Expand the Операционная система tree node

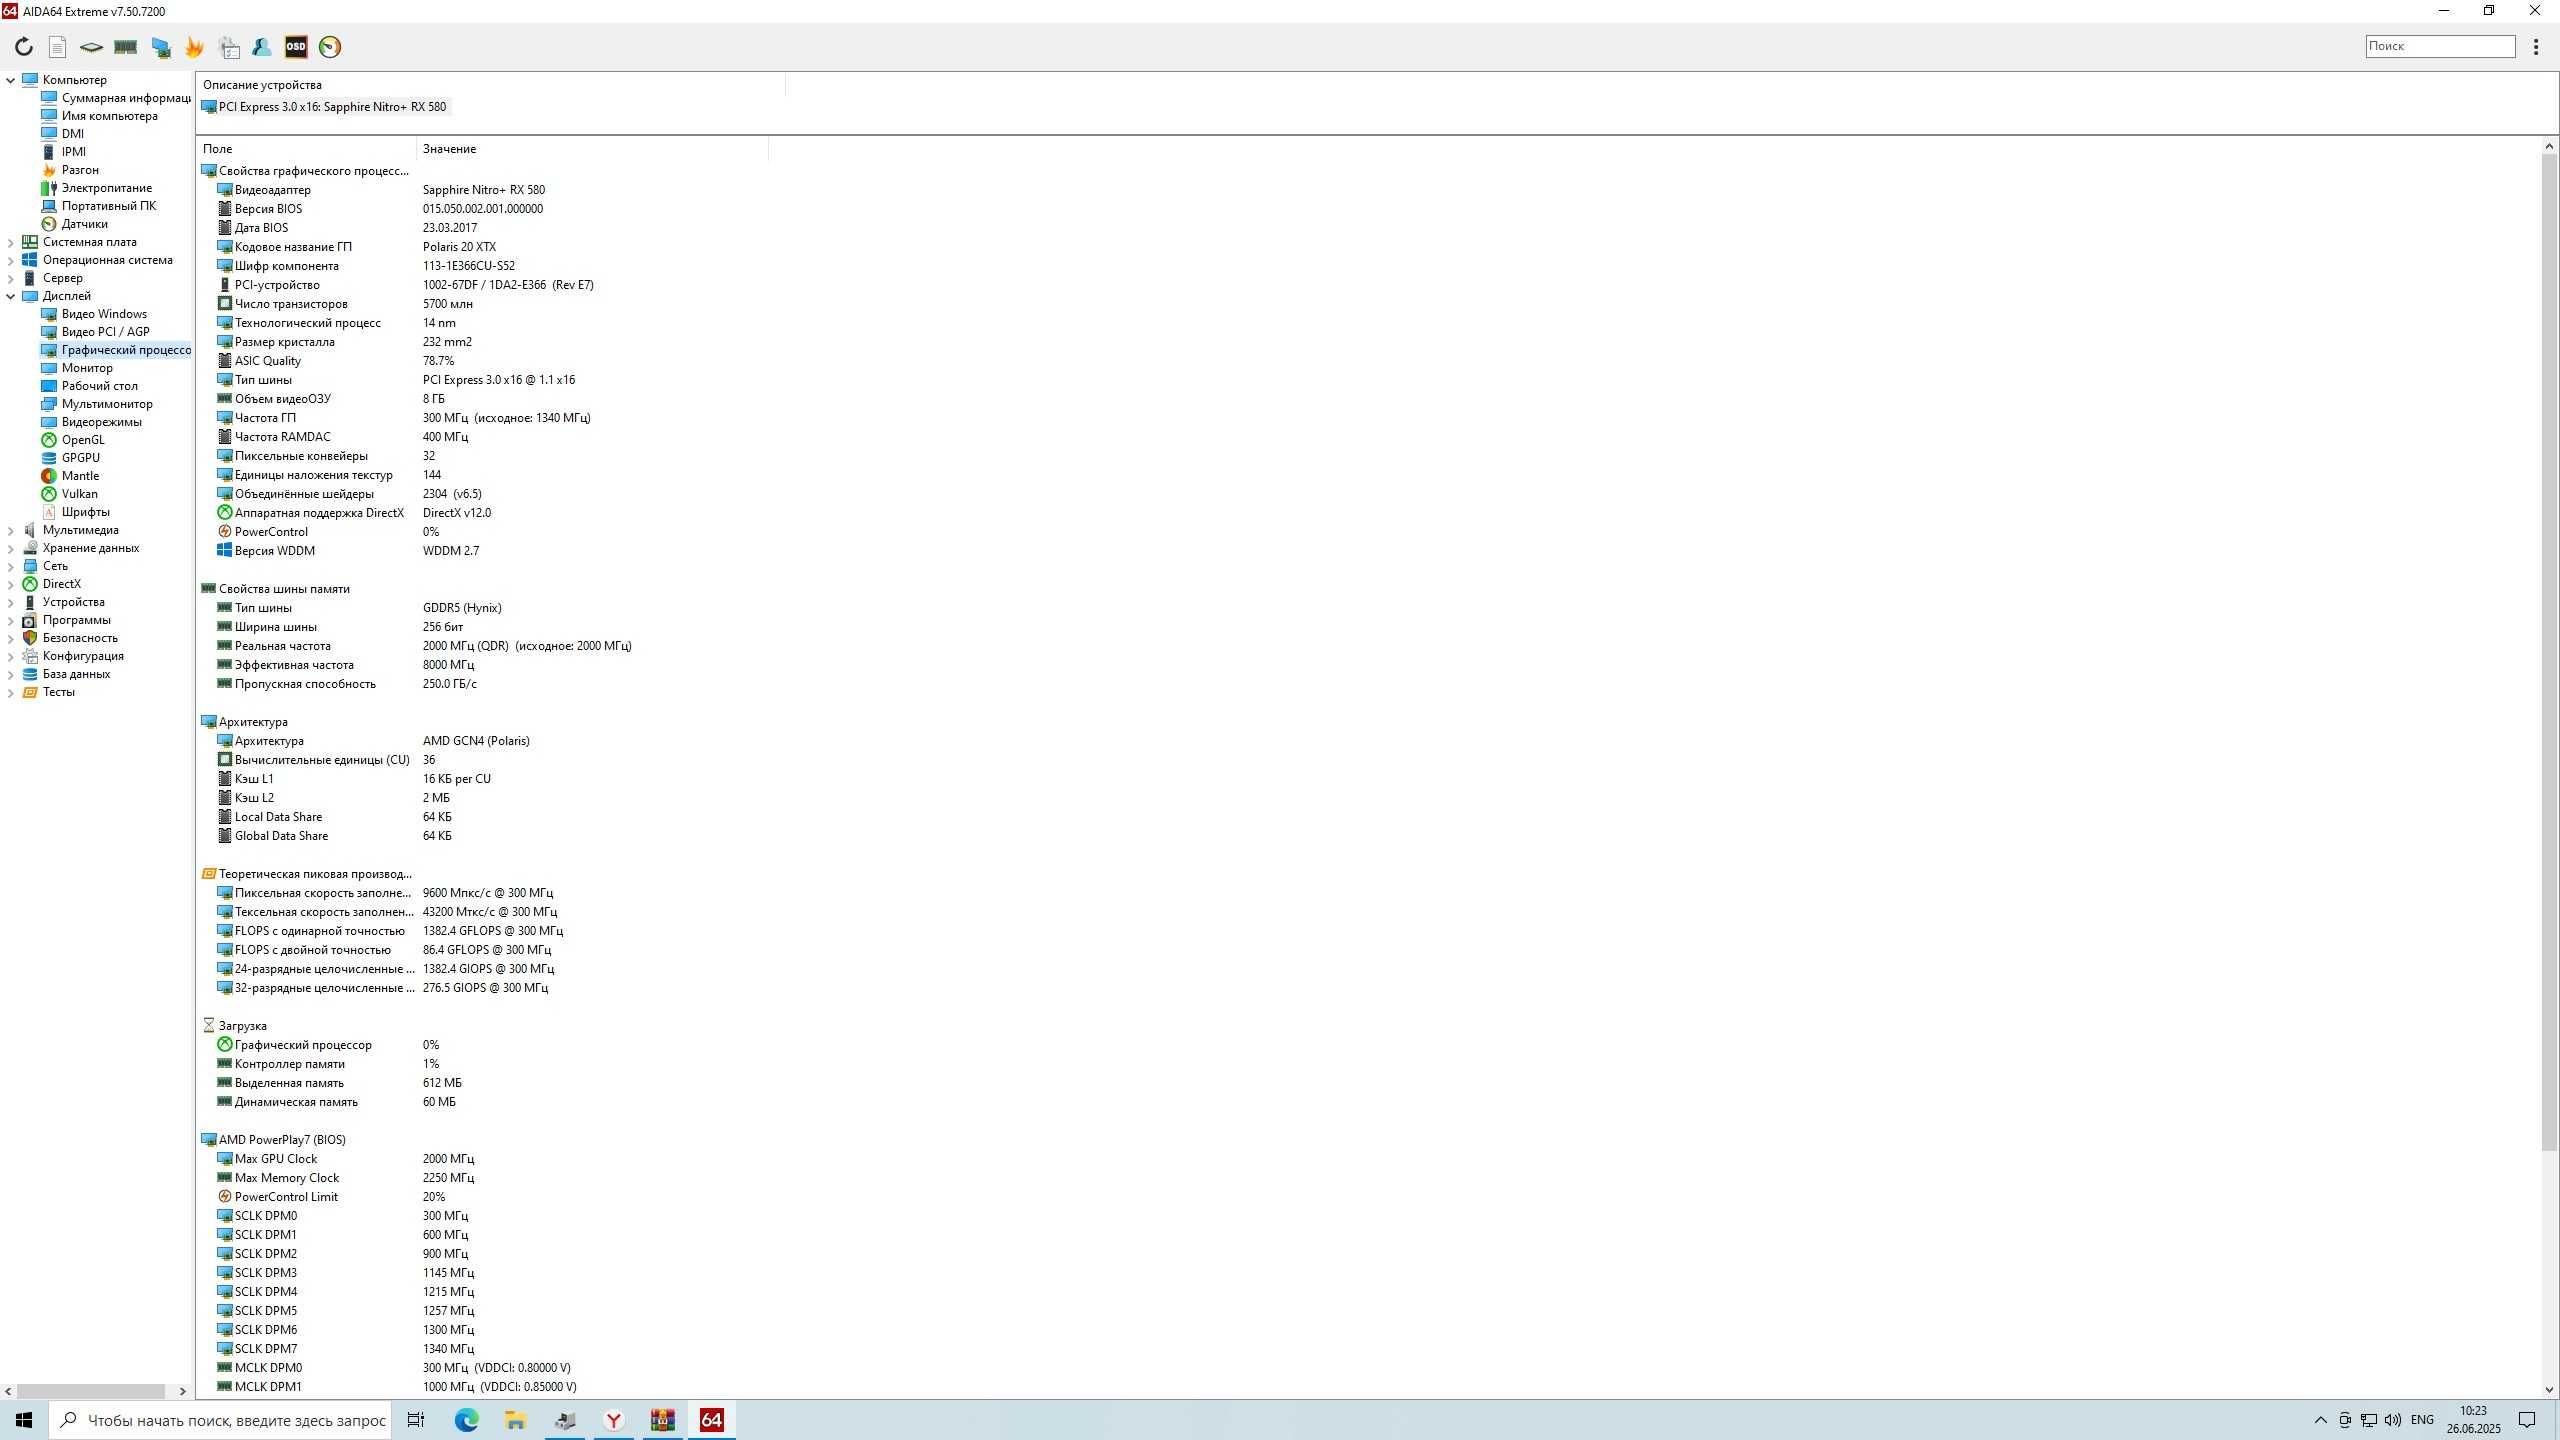click(x=10, y=260)
